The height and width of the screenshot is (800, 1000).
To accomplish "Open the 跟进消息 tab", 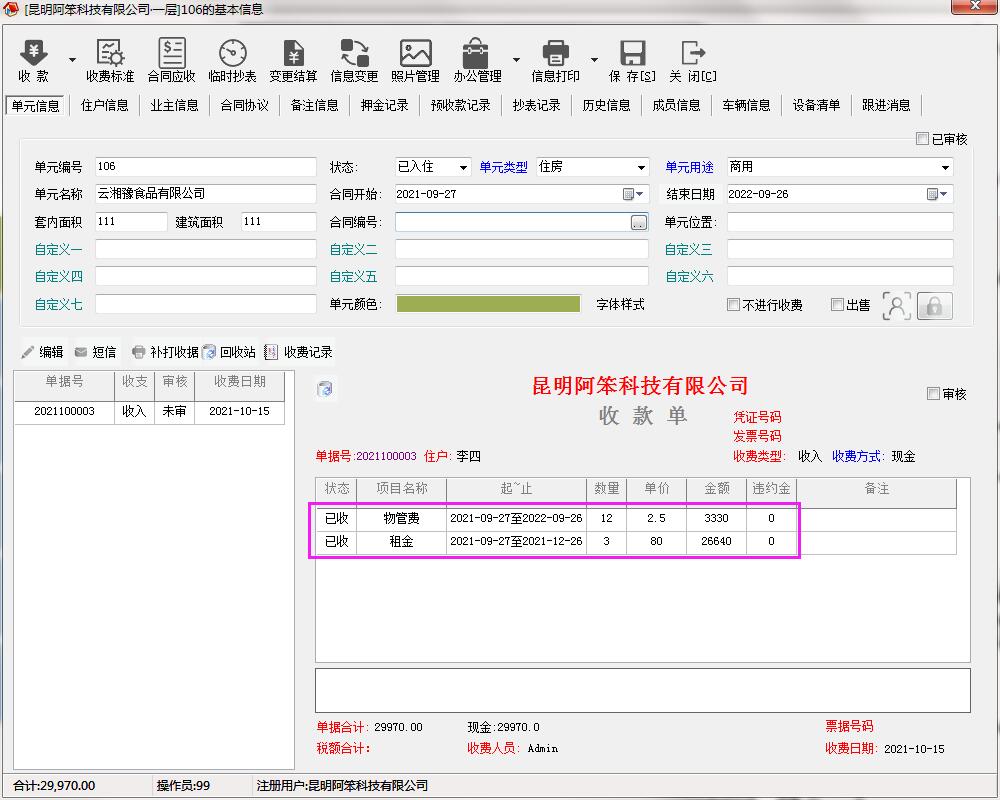I will pos(886,105).
